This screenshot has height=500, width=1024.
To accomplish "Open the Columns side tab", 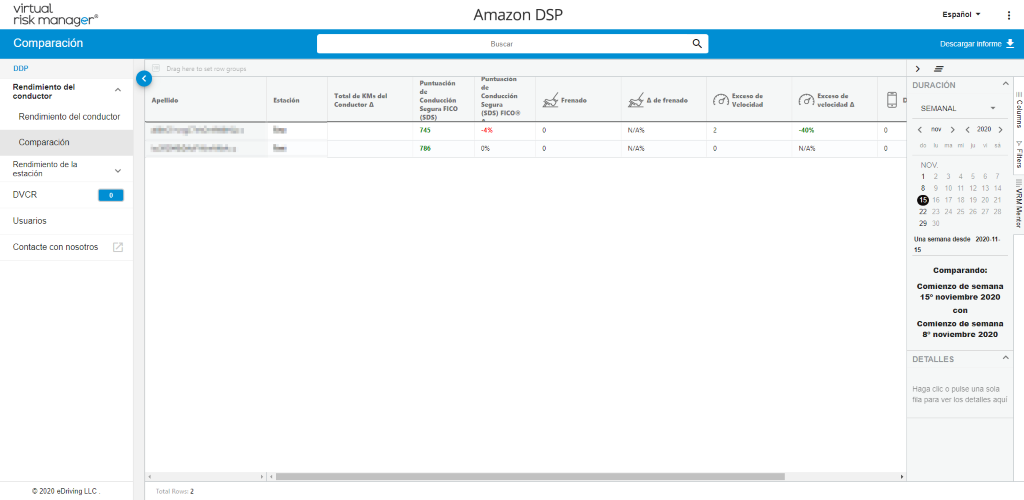I will tap(1019, 110).
